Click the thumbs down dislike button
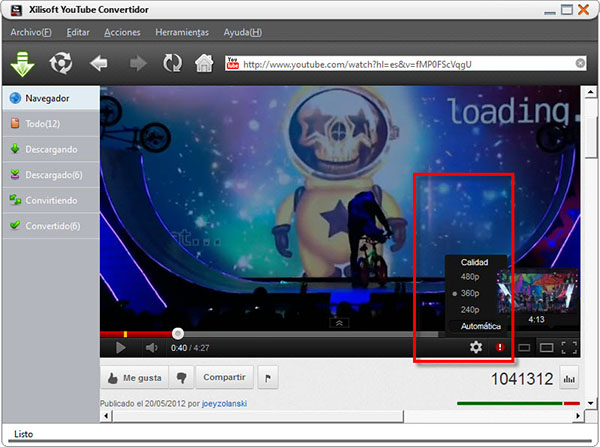Viewport: 600px width, 447px height. pyautogui.click(x=181, y=378)
